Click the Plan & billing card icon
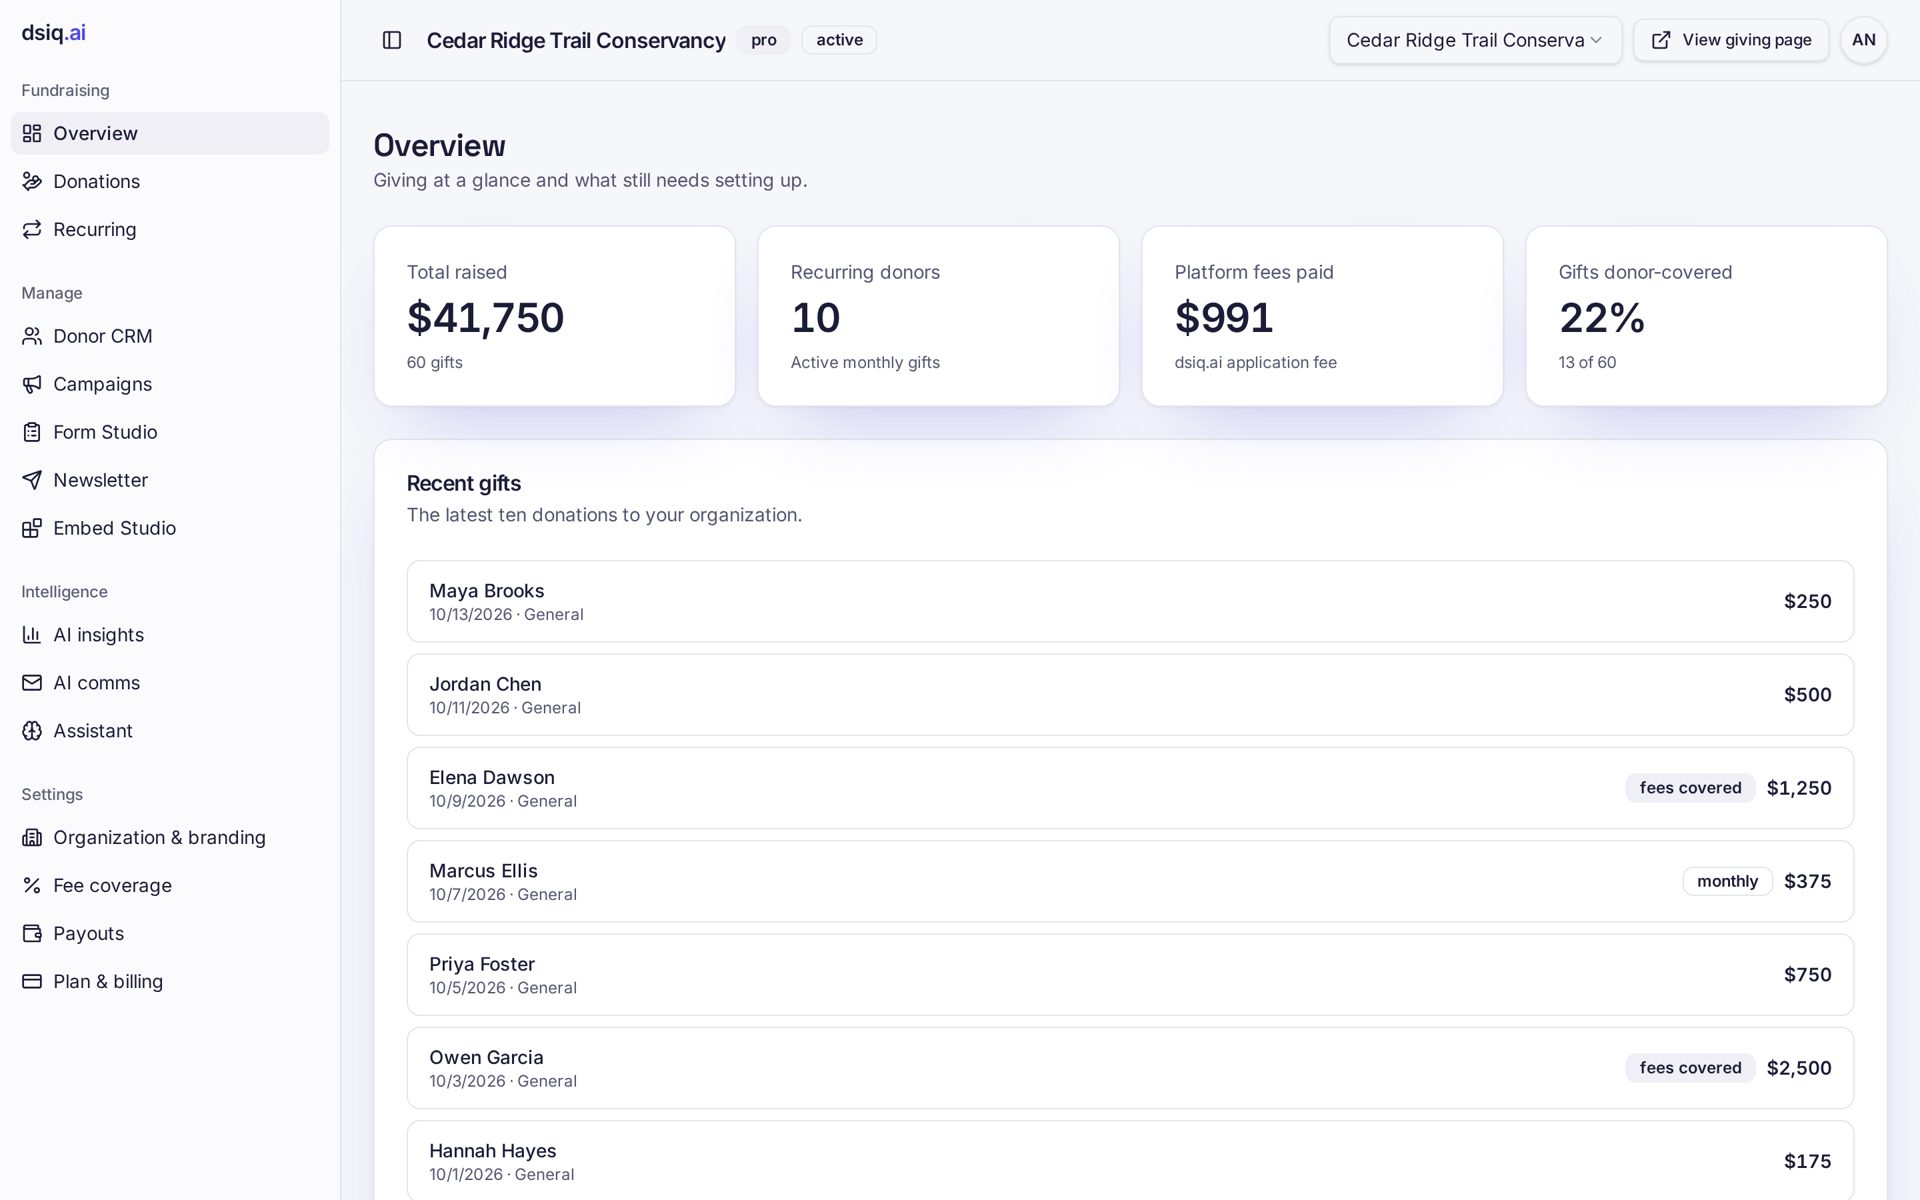This screenshot has width=1920, height=1200. pyautogui.click(x=32, y=982)
